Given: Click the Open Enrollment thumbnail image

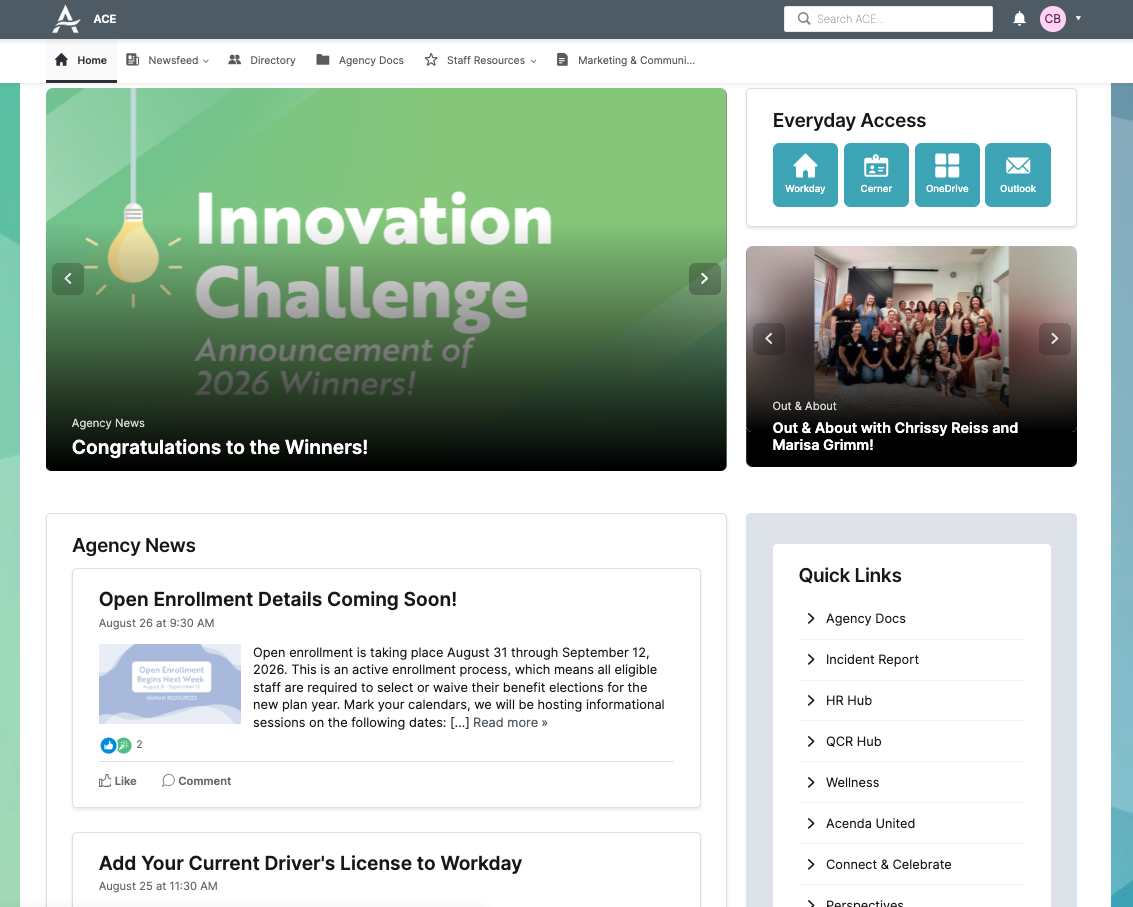Looking at the screenshot, I should point(170,684).
